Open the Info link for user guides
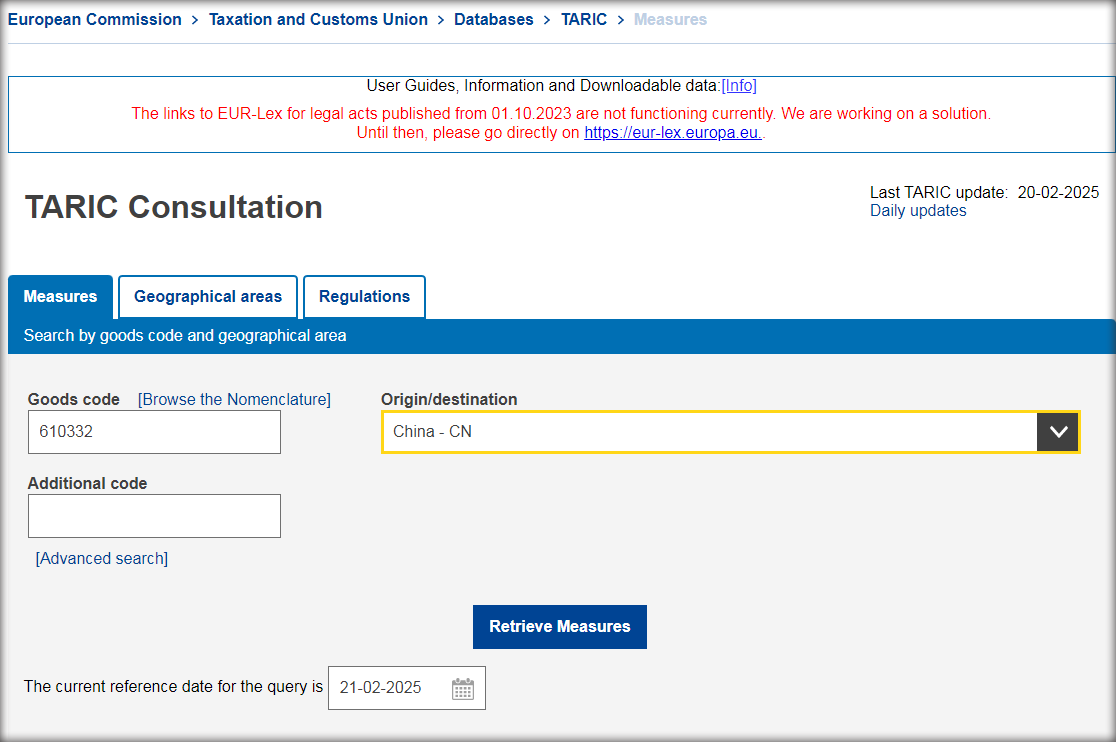The image size is (1116, 742). 739,85
